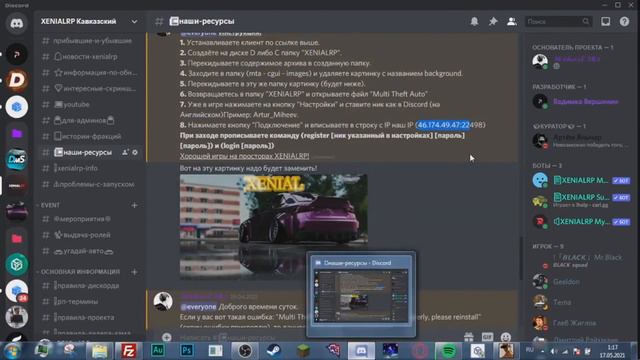This screenshot has width=640, height=360.
Task: Open выдача-ролей channel
Action: [x=90, y=235]
